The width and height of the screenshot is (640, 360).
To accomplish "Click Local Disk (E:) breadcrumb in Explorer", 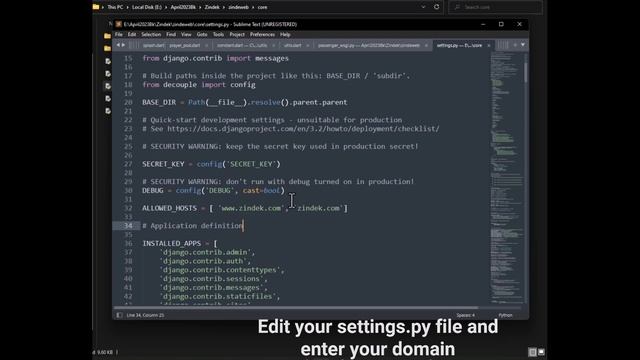I will tap(147, 7).
